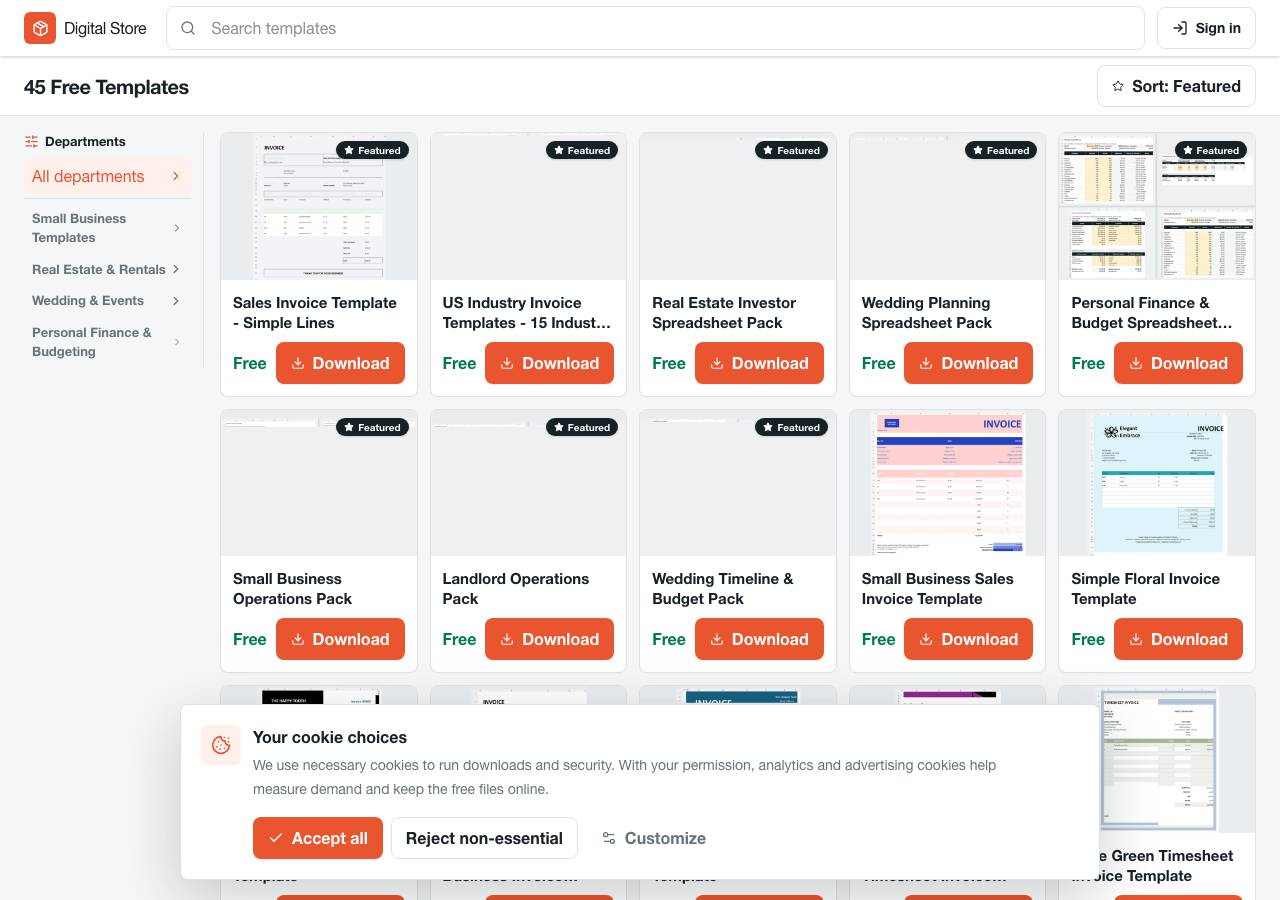Download Small Business Operations Pack
The image size is (1280, 900).
[340, 639]
